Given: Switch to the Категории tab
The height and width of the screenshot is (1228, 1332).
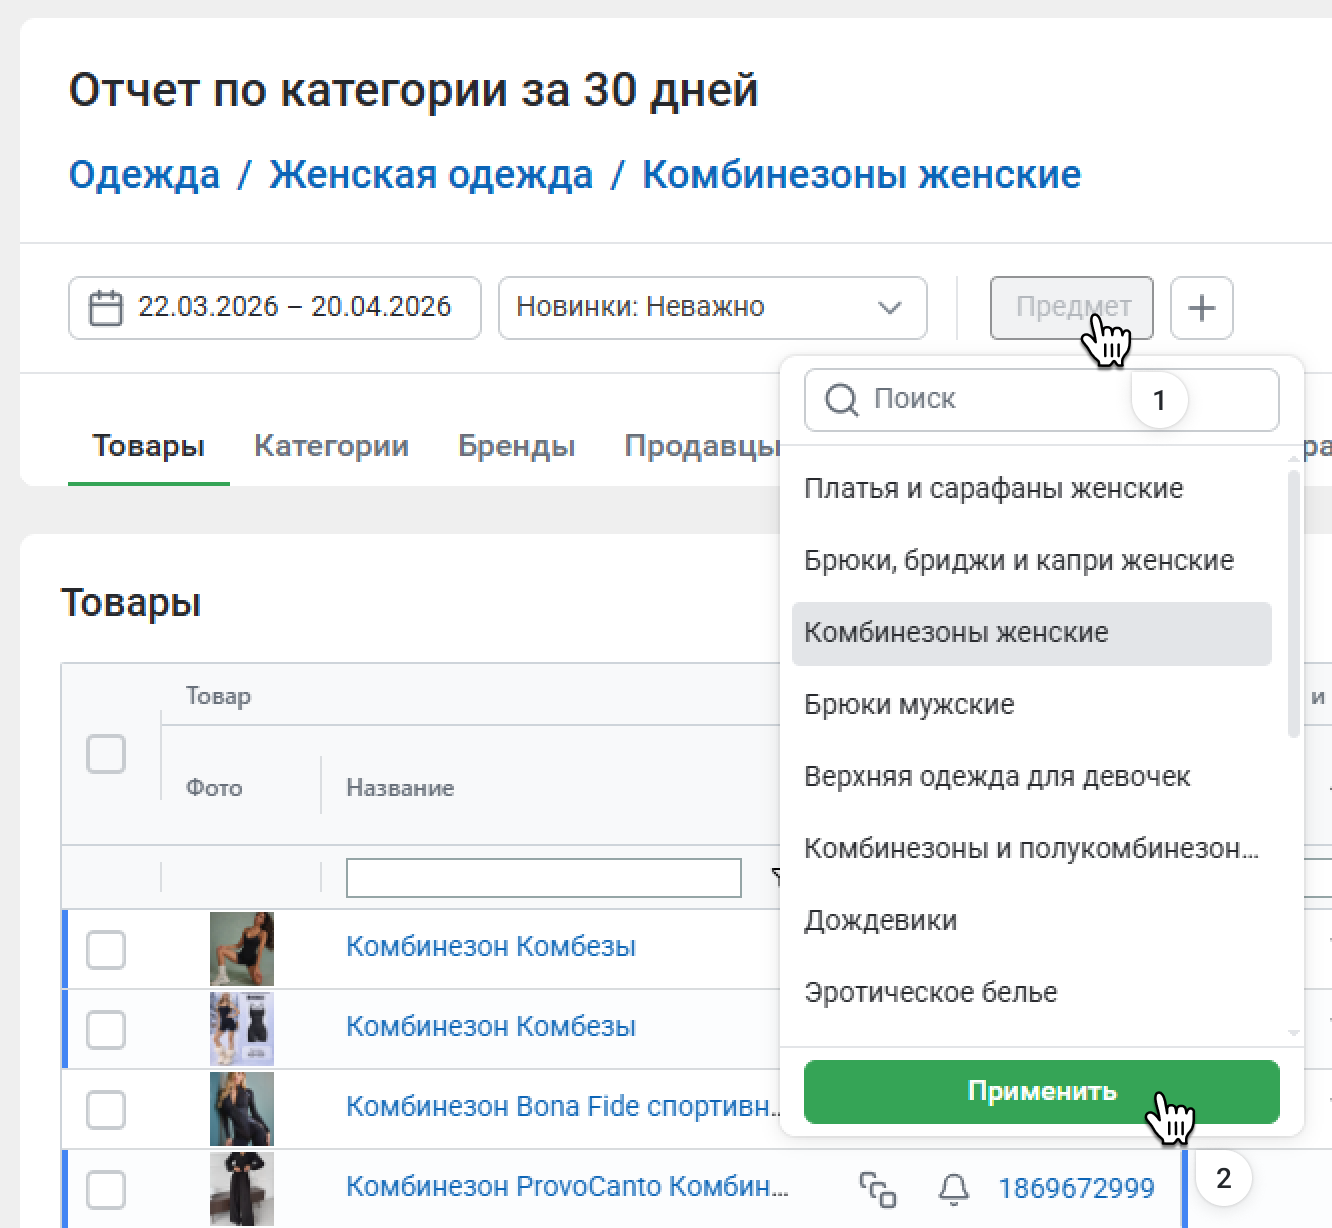Looking at the screenshot, I should click(x=331, y=446).
